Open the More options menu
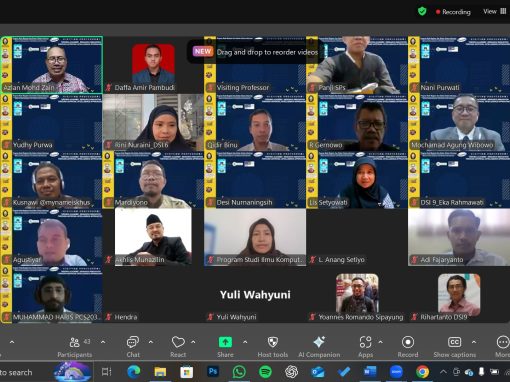Image resolution: width=510 pixels, height=382 pixels. 503,347
